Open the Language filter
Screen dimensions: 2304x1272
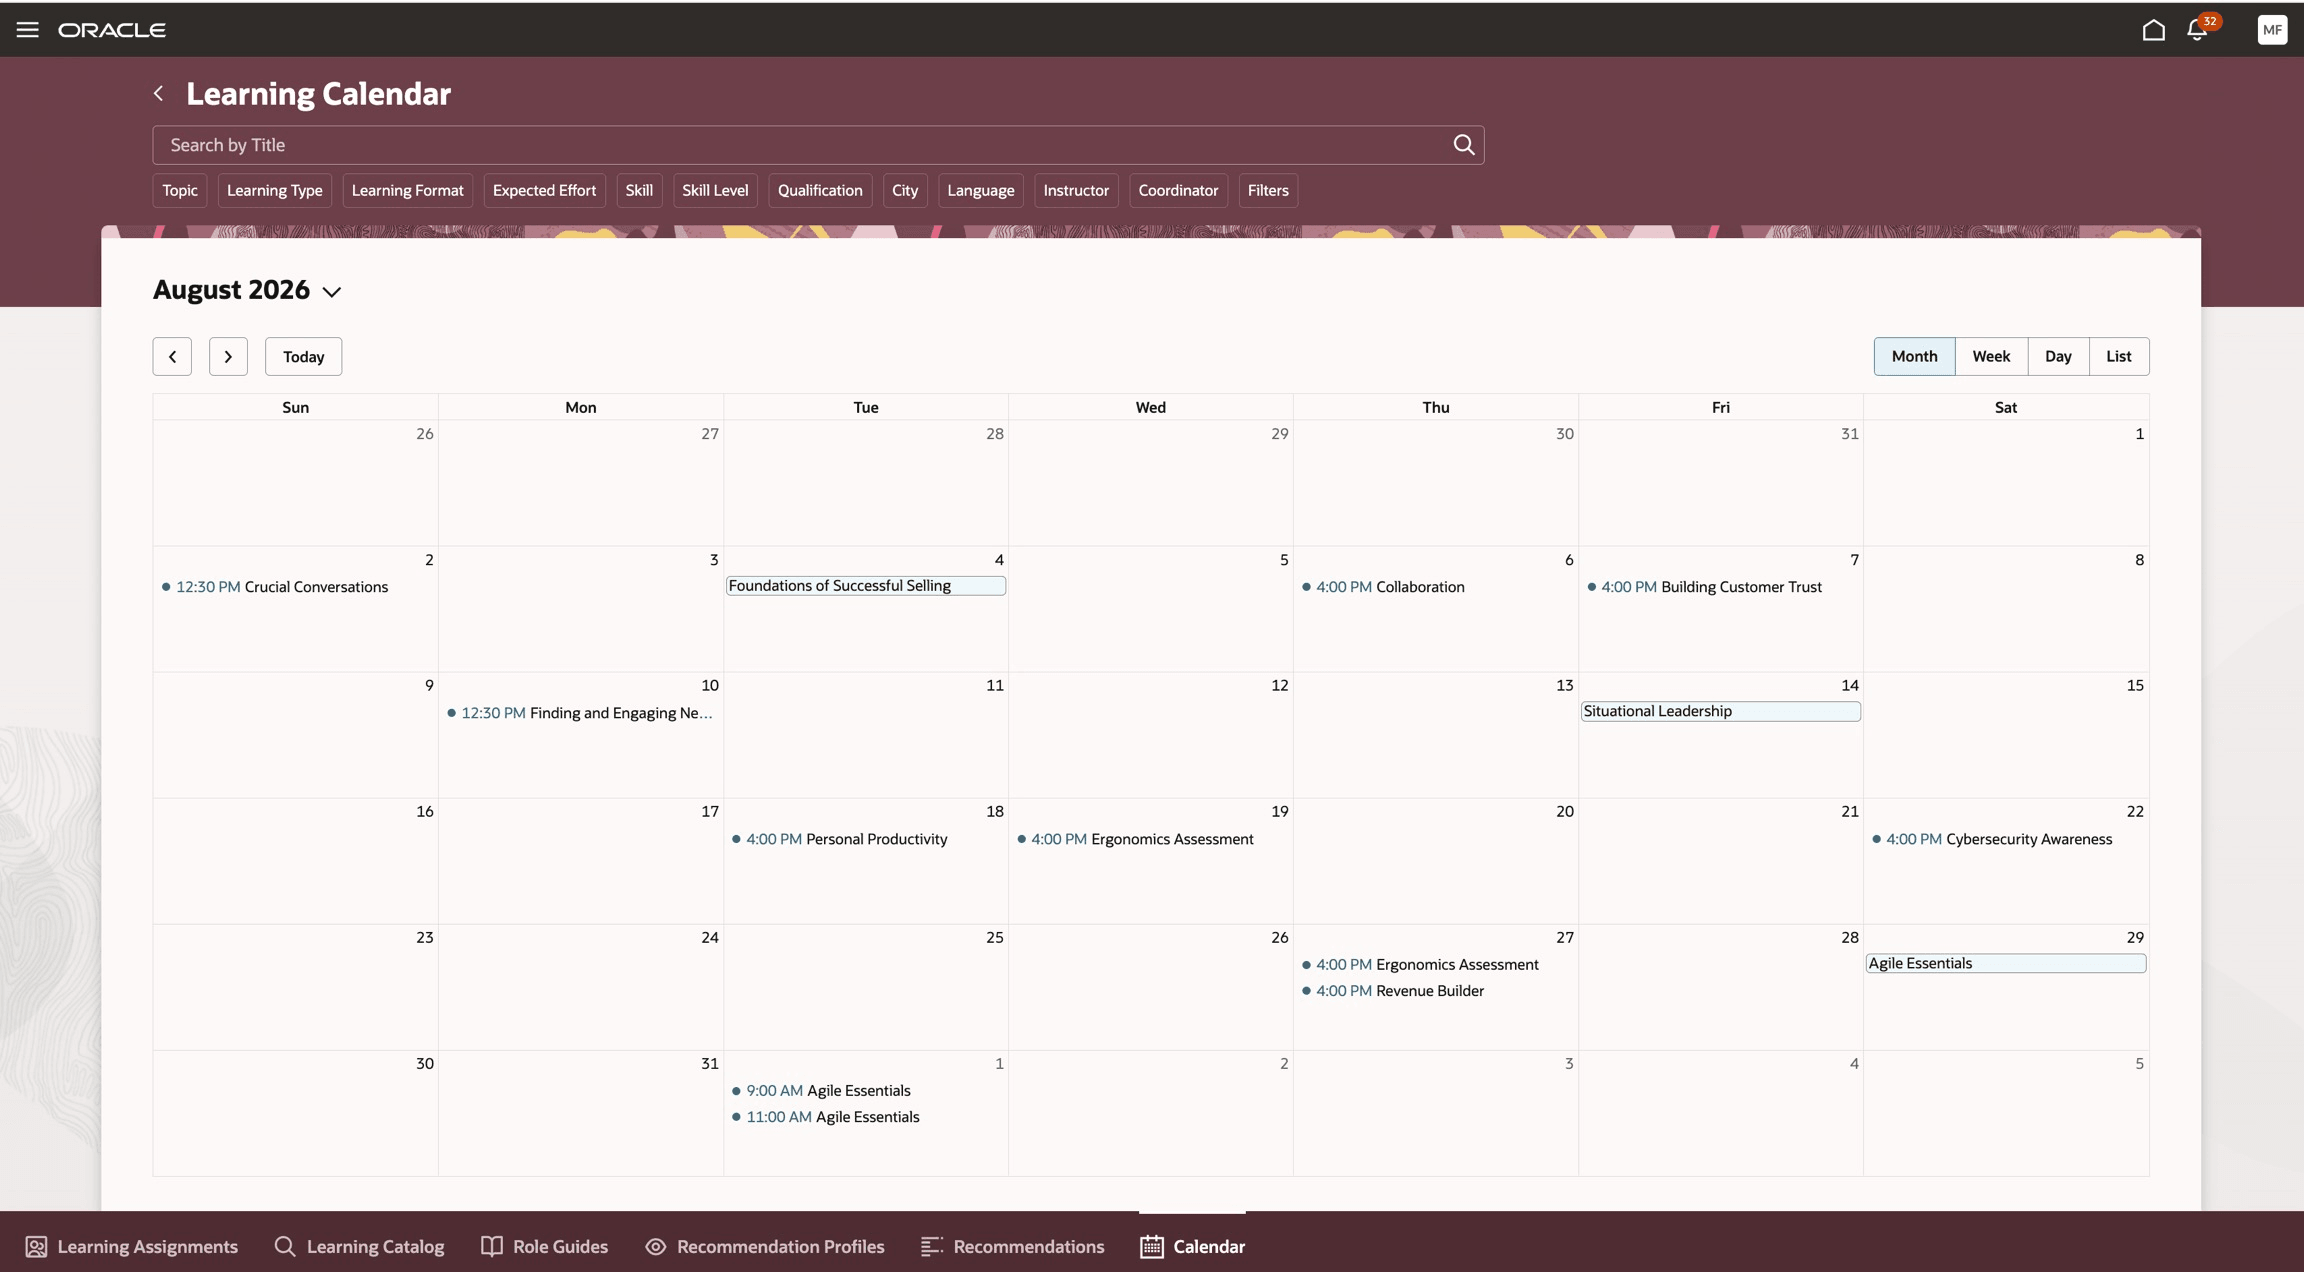click(980, 190)
